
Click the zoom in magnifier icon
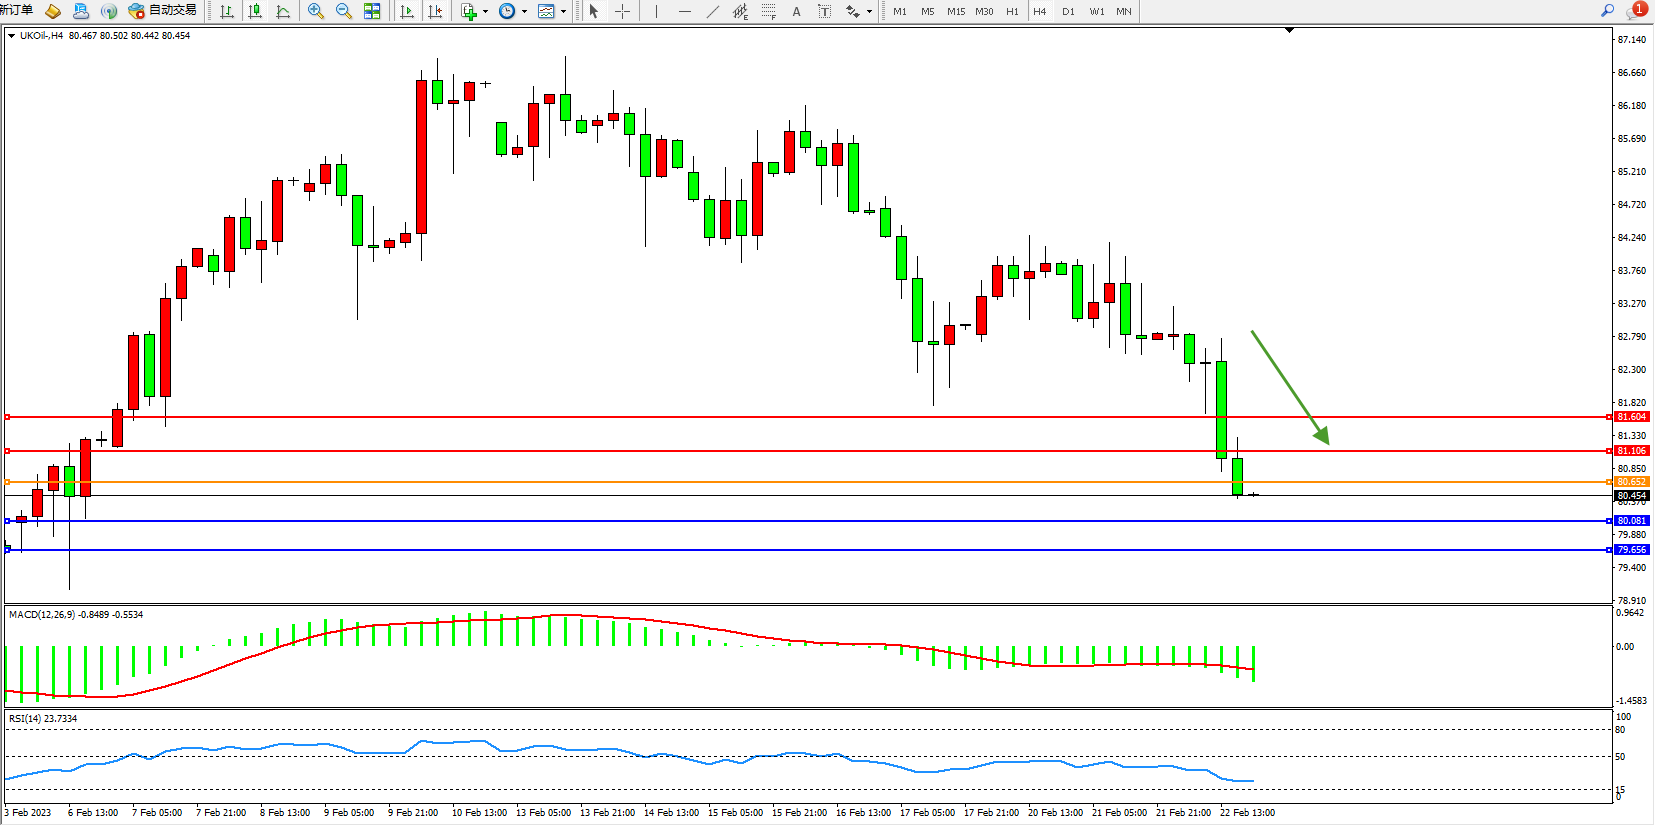[x=316, y=11]
